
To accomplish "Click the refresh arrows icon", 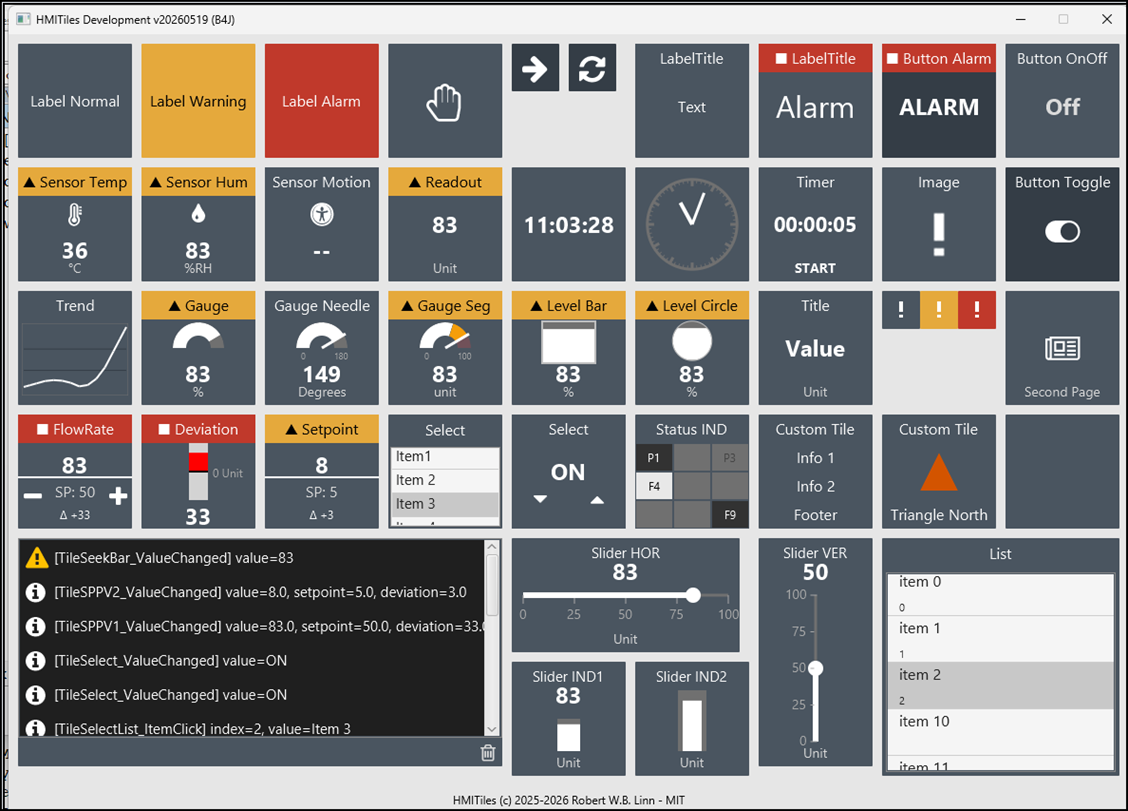I will (x=592, y=68).
